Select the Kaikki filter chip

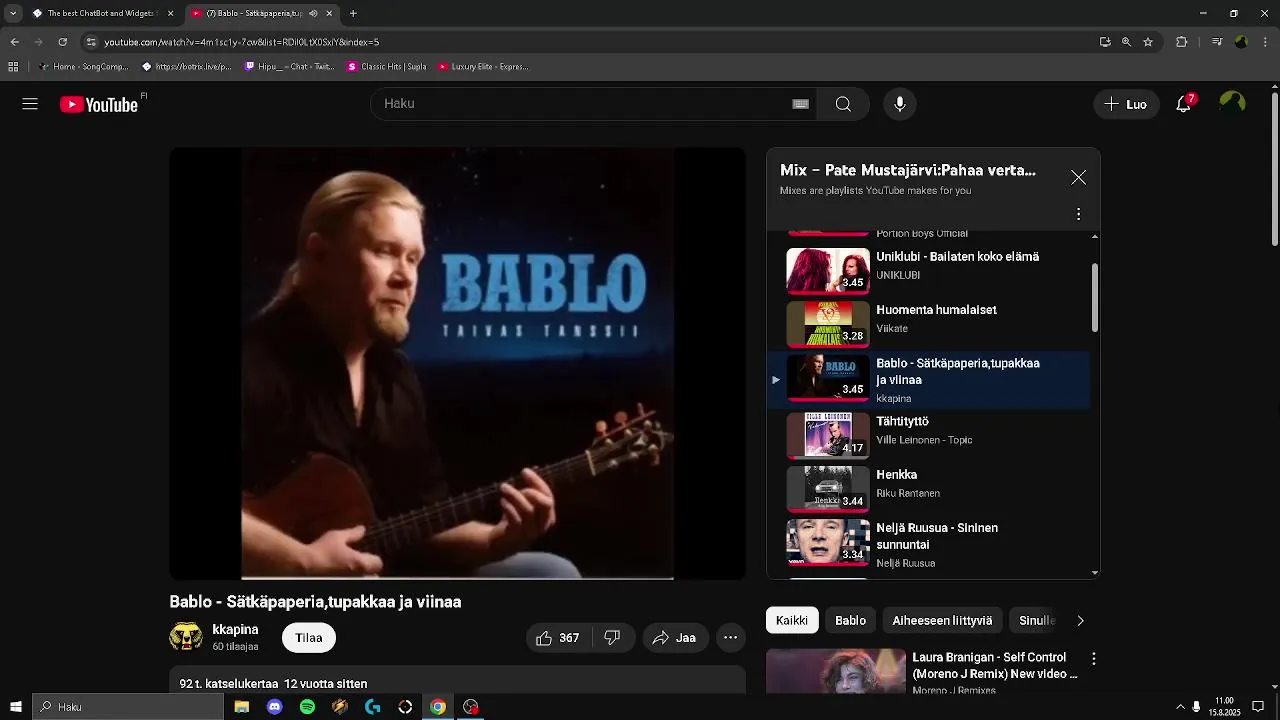pos(792,621)
